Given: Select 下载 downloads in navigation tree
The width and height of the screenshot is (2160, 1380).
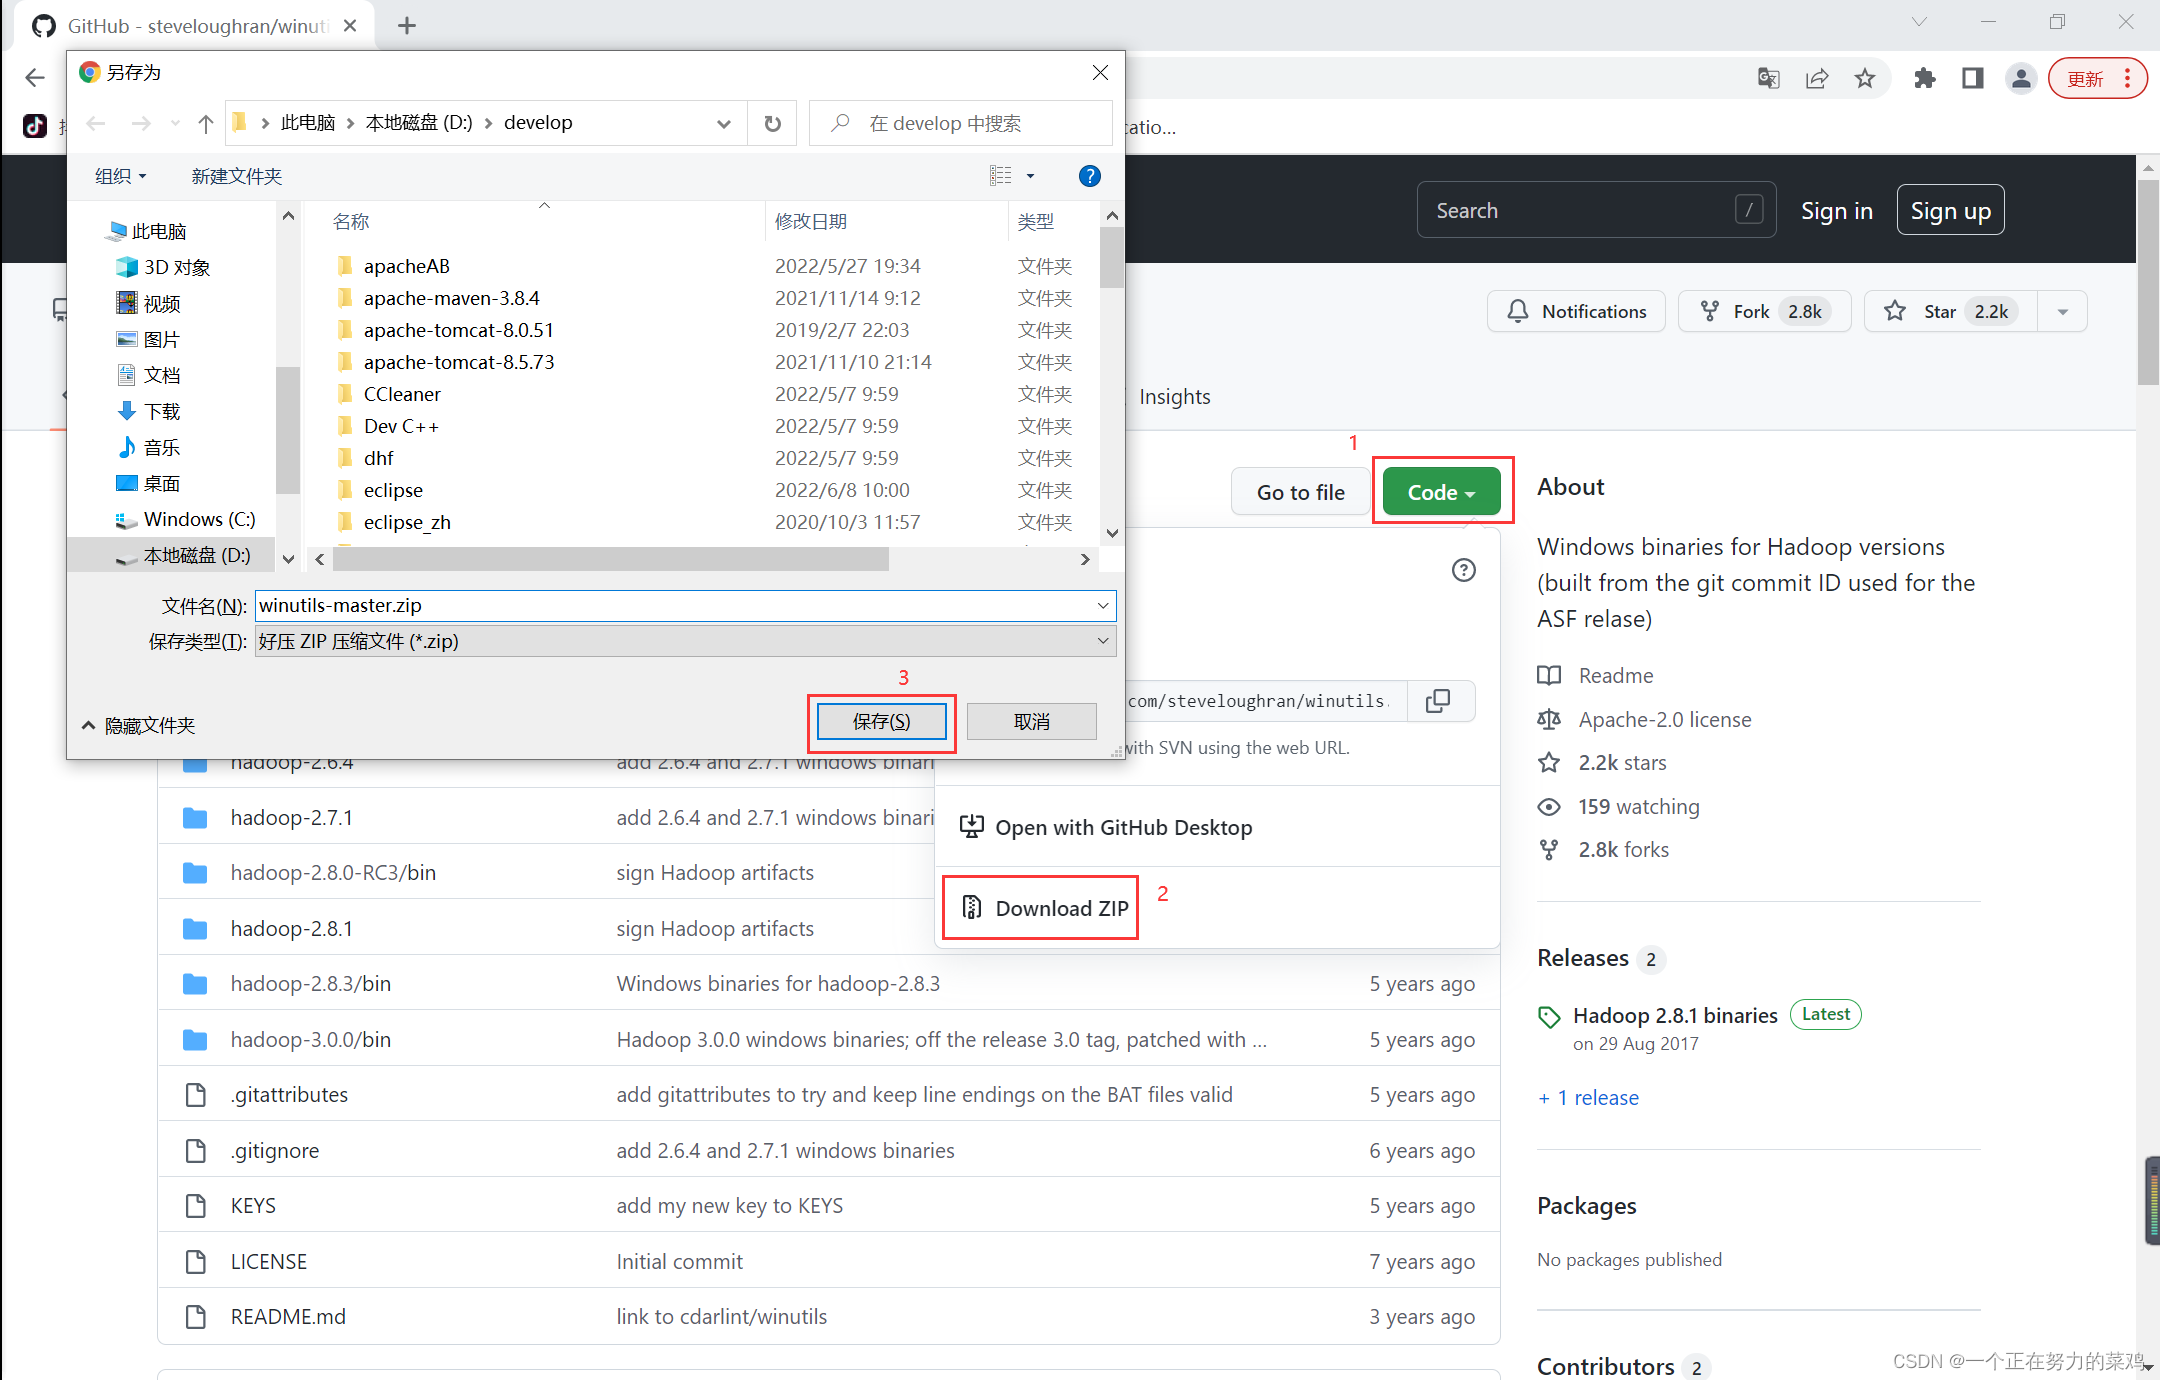Looking at the screenshot, I should tap(161, 411).
